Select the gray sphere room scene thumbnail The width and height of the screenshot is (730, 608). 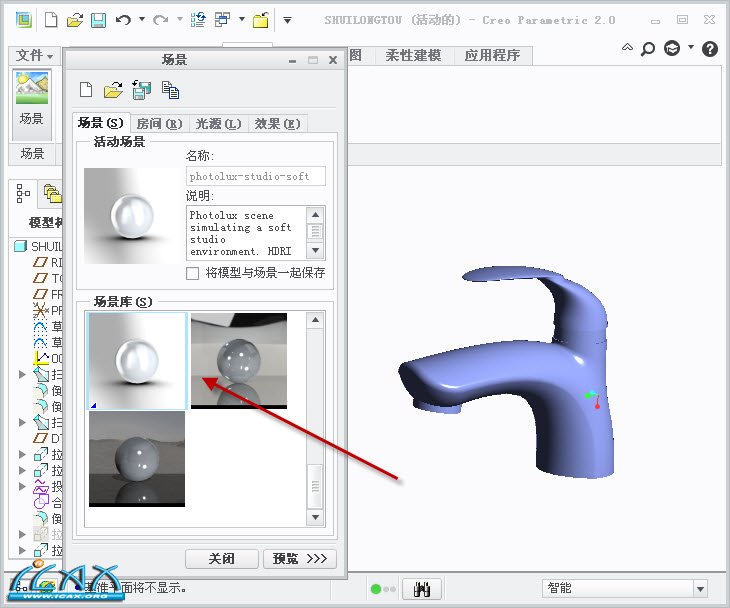tap(239, 361)
